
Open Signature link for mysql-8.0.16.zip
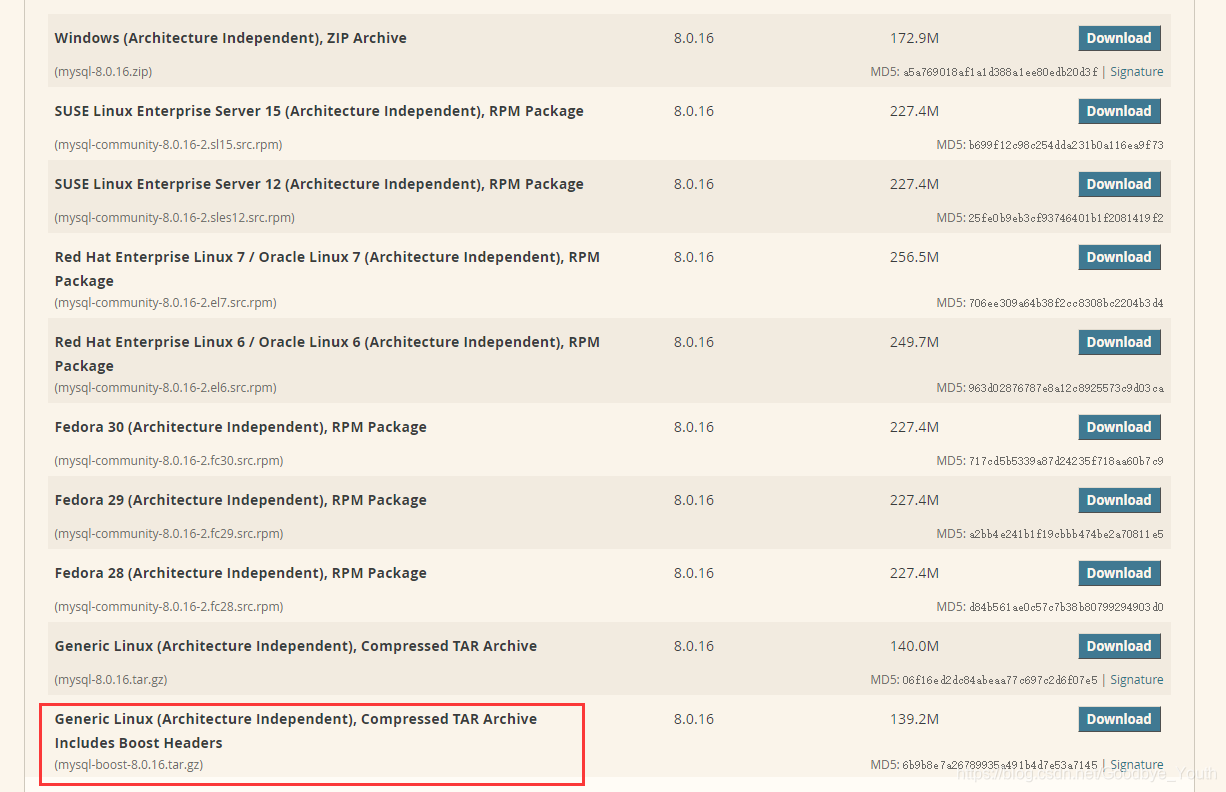[1137, 72]
